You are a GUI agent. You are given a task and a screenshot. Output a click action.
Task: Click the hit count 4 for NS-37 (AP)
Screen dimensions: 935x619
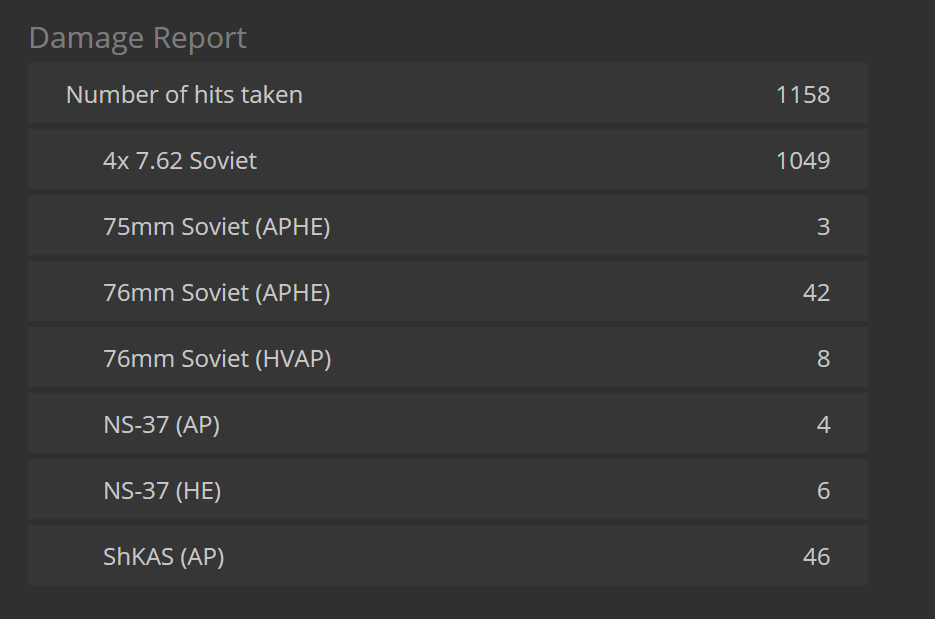(823, 425)
